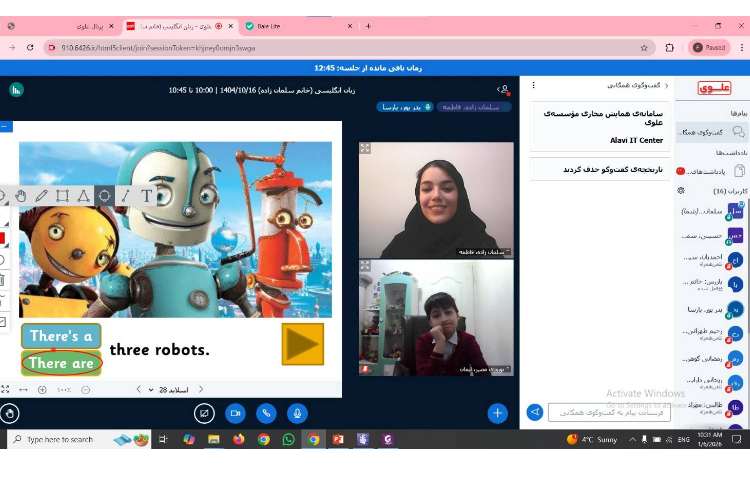Minimize the presentation with the blue minus button
Viewport: 750px width, 480px height.
point(6,126)
